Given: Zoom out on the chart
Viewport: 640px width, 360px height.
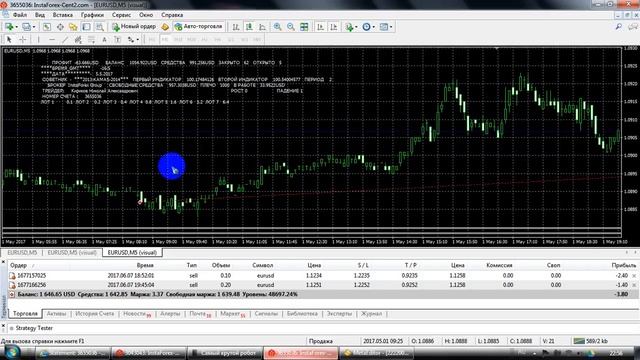Looking at the screenshot, I should (291, 27).
